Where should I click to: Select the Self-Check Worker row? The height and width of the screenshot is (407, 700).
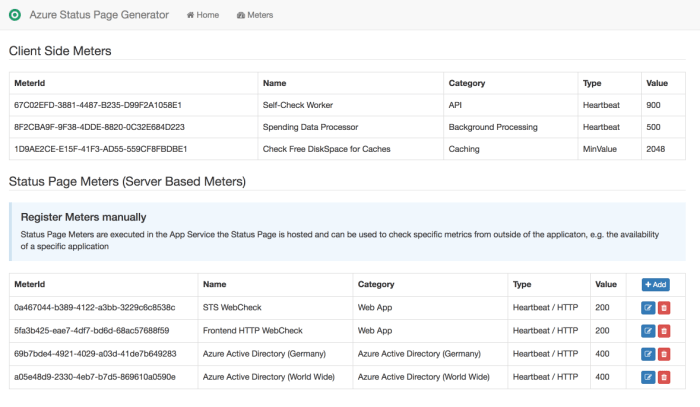299,104
